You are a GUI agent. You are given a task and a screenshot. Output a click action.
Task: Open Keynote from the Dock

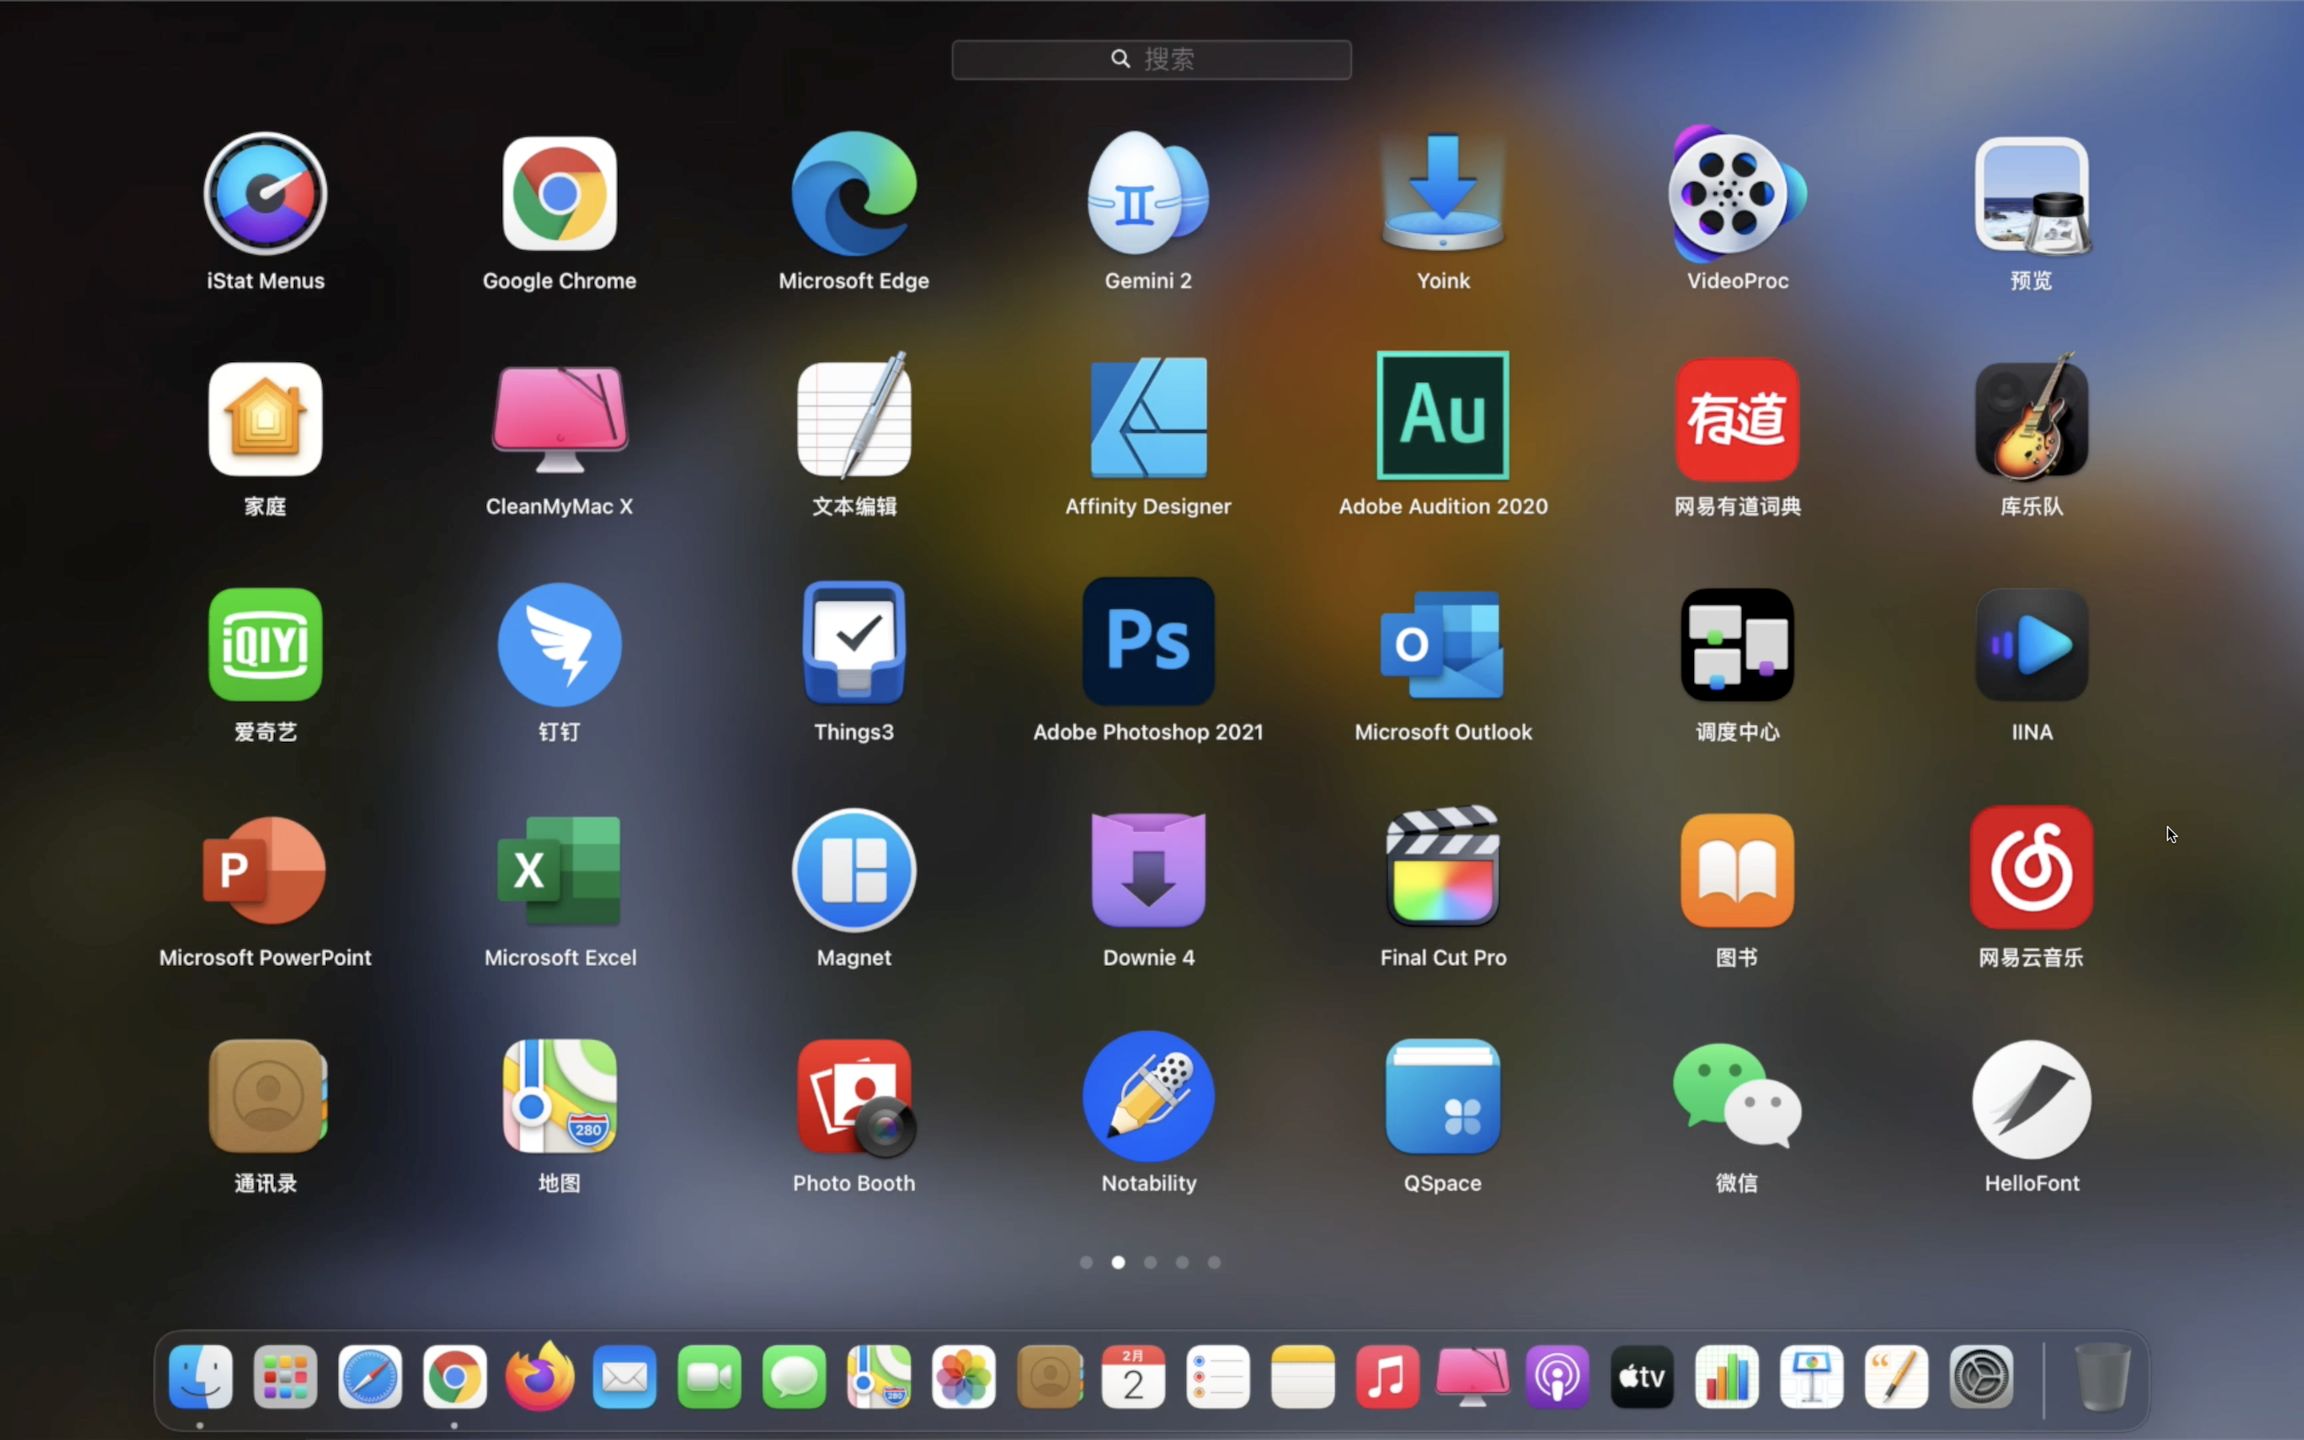1811,1377
